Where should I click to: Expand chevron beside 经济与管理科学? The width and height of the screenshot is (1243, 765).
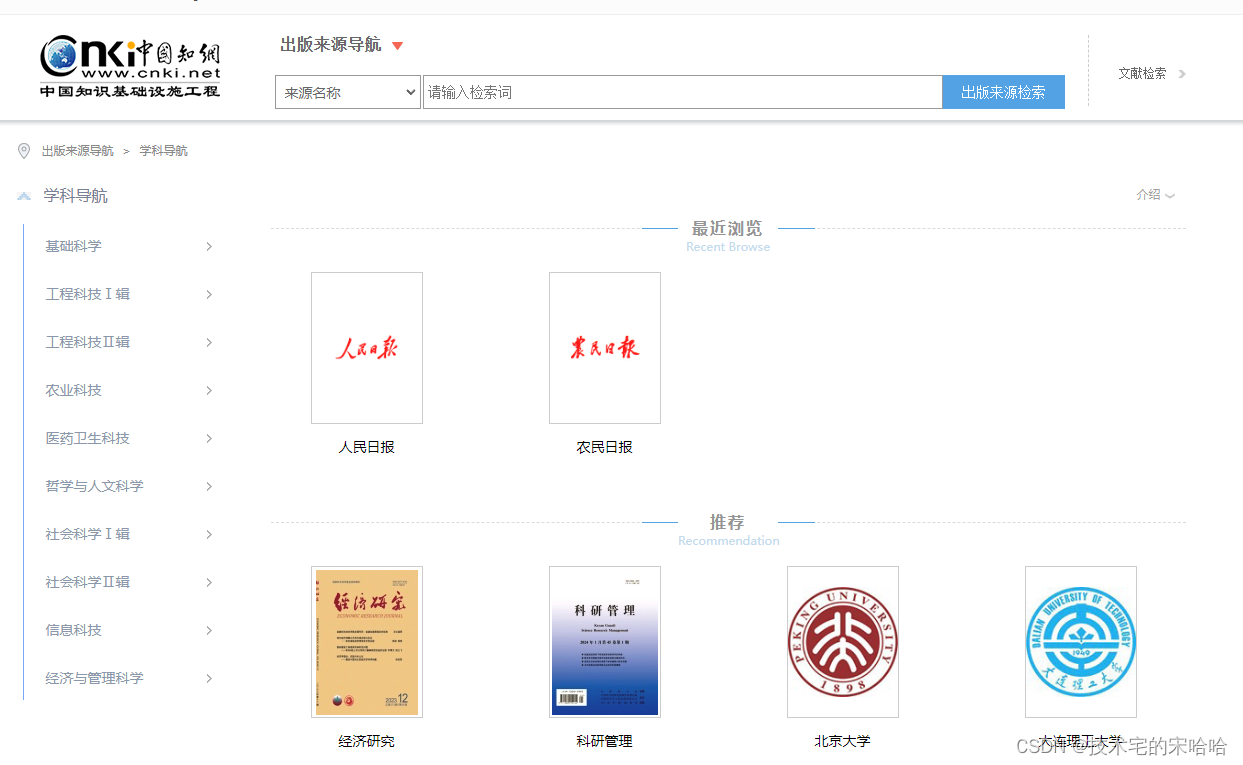point(209,678)
